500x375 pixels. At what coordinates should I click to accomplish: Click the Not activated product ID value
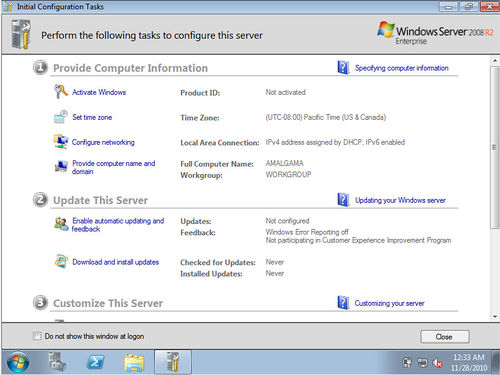click(285, 92)
